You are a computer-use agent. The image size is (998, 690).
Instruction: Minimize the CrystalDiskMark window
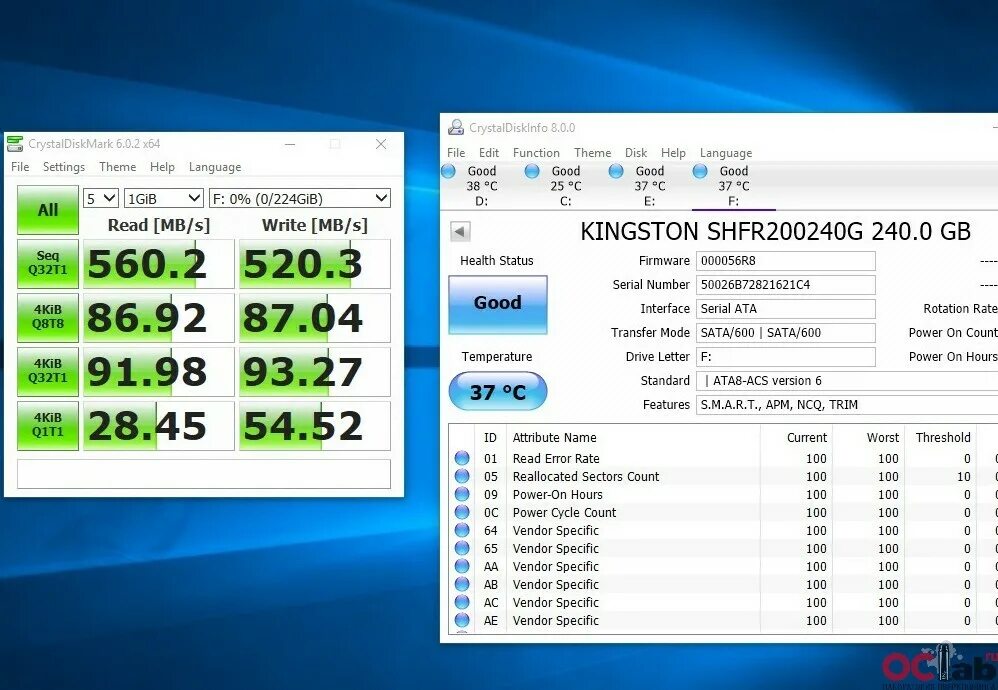pos(290,144)
